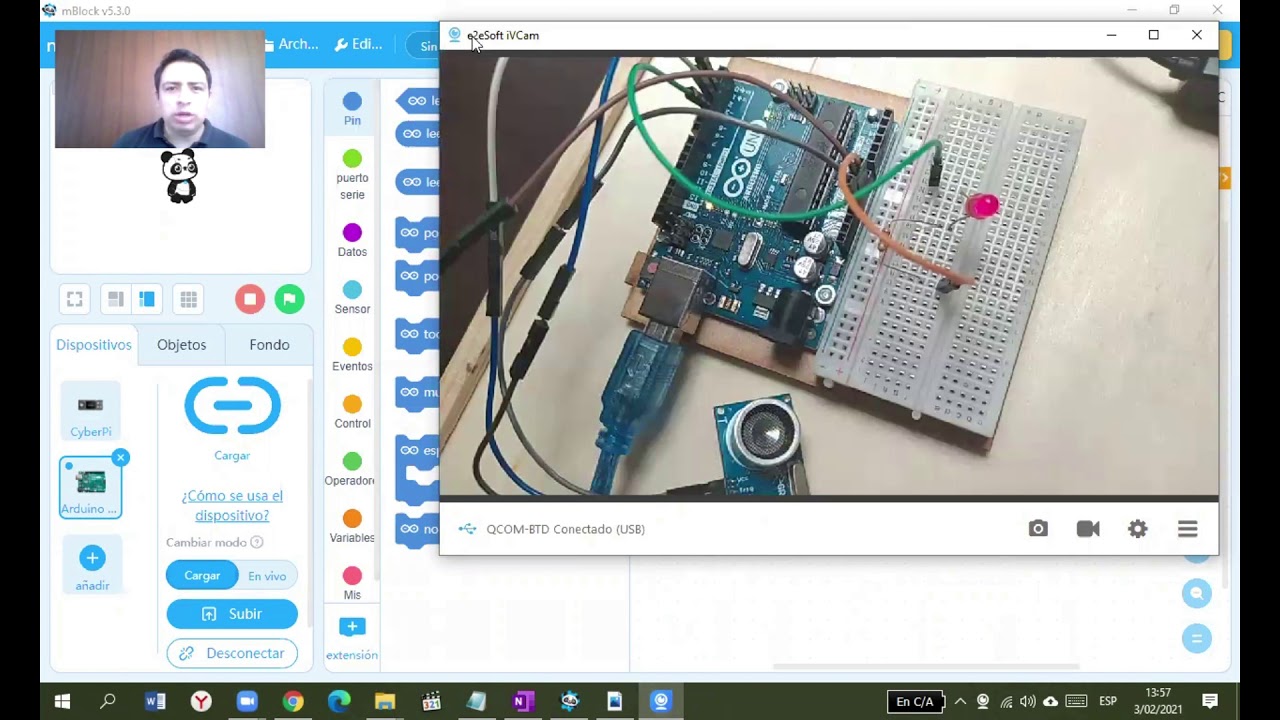Open the ¿Cómo se usa el dispositivo? link
Screen dimensions: 1280x720
(x=232, y=505)
